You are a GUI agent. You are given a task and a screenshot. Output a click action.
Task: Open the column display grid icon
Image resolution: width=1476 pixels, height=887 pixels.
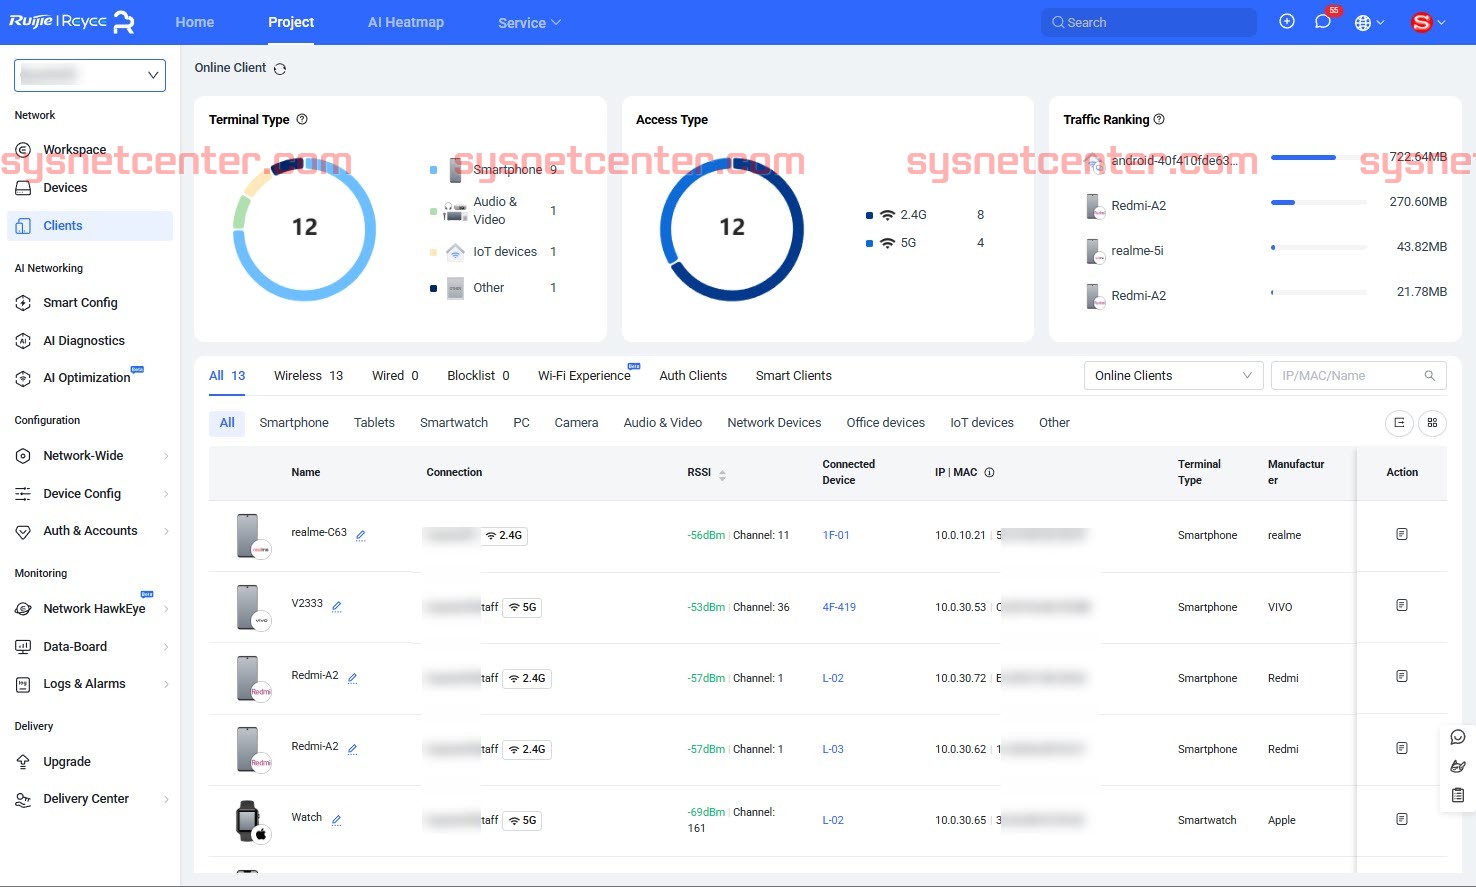pos(1432,423)
